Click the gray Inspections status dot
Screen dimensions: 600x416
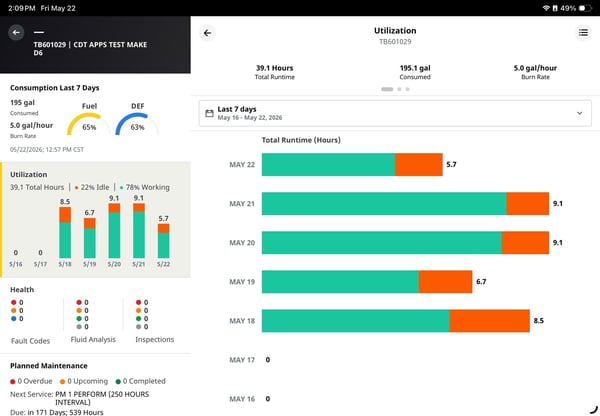pyautogui.click(x=139, y=326)
